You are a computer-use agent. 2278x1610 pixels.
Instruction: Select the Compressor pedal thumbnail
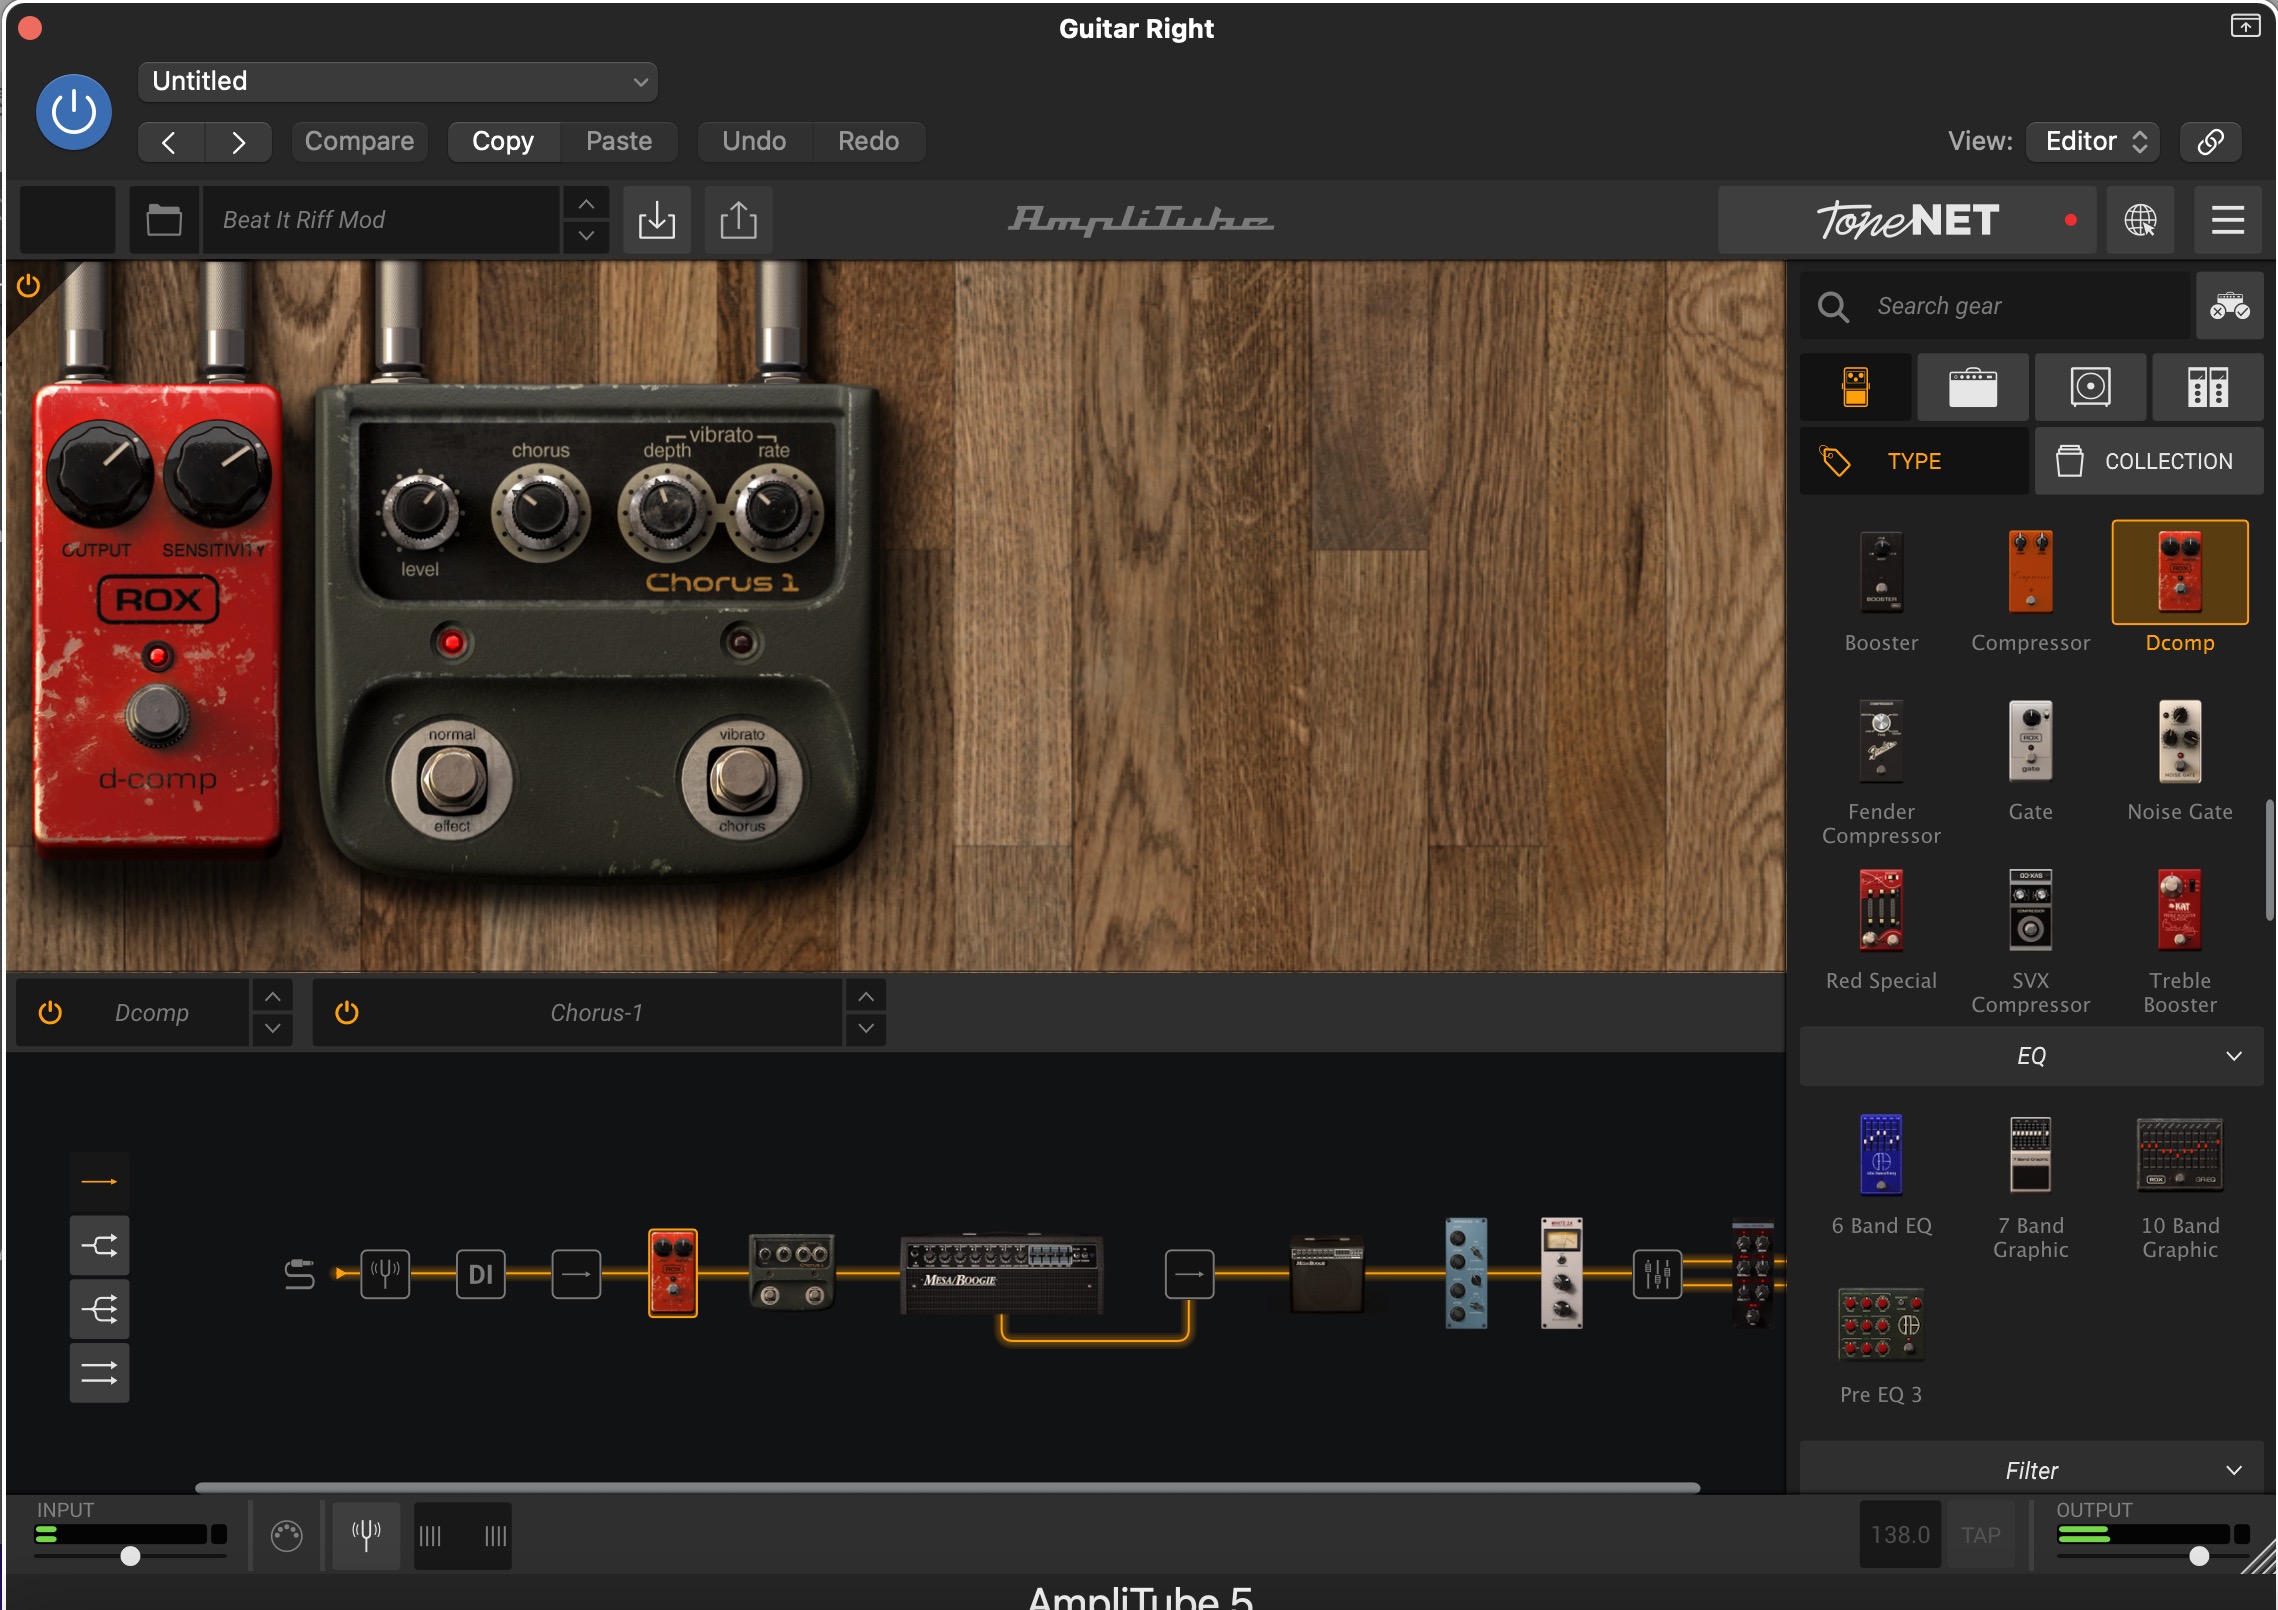click(2030, 572)
